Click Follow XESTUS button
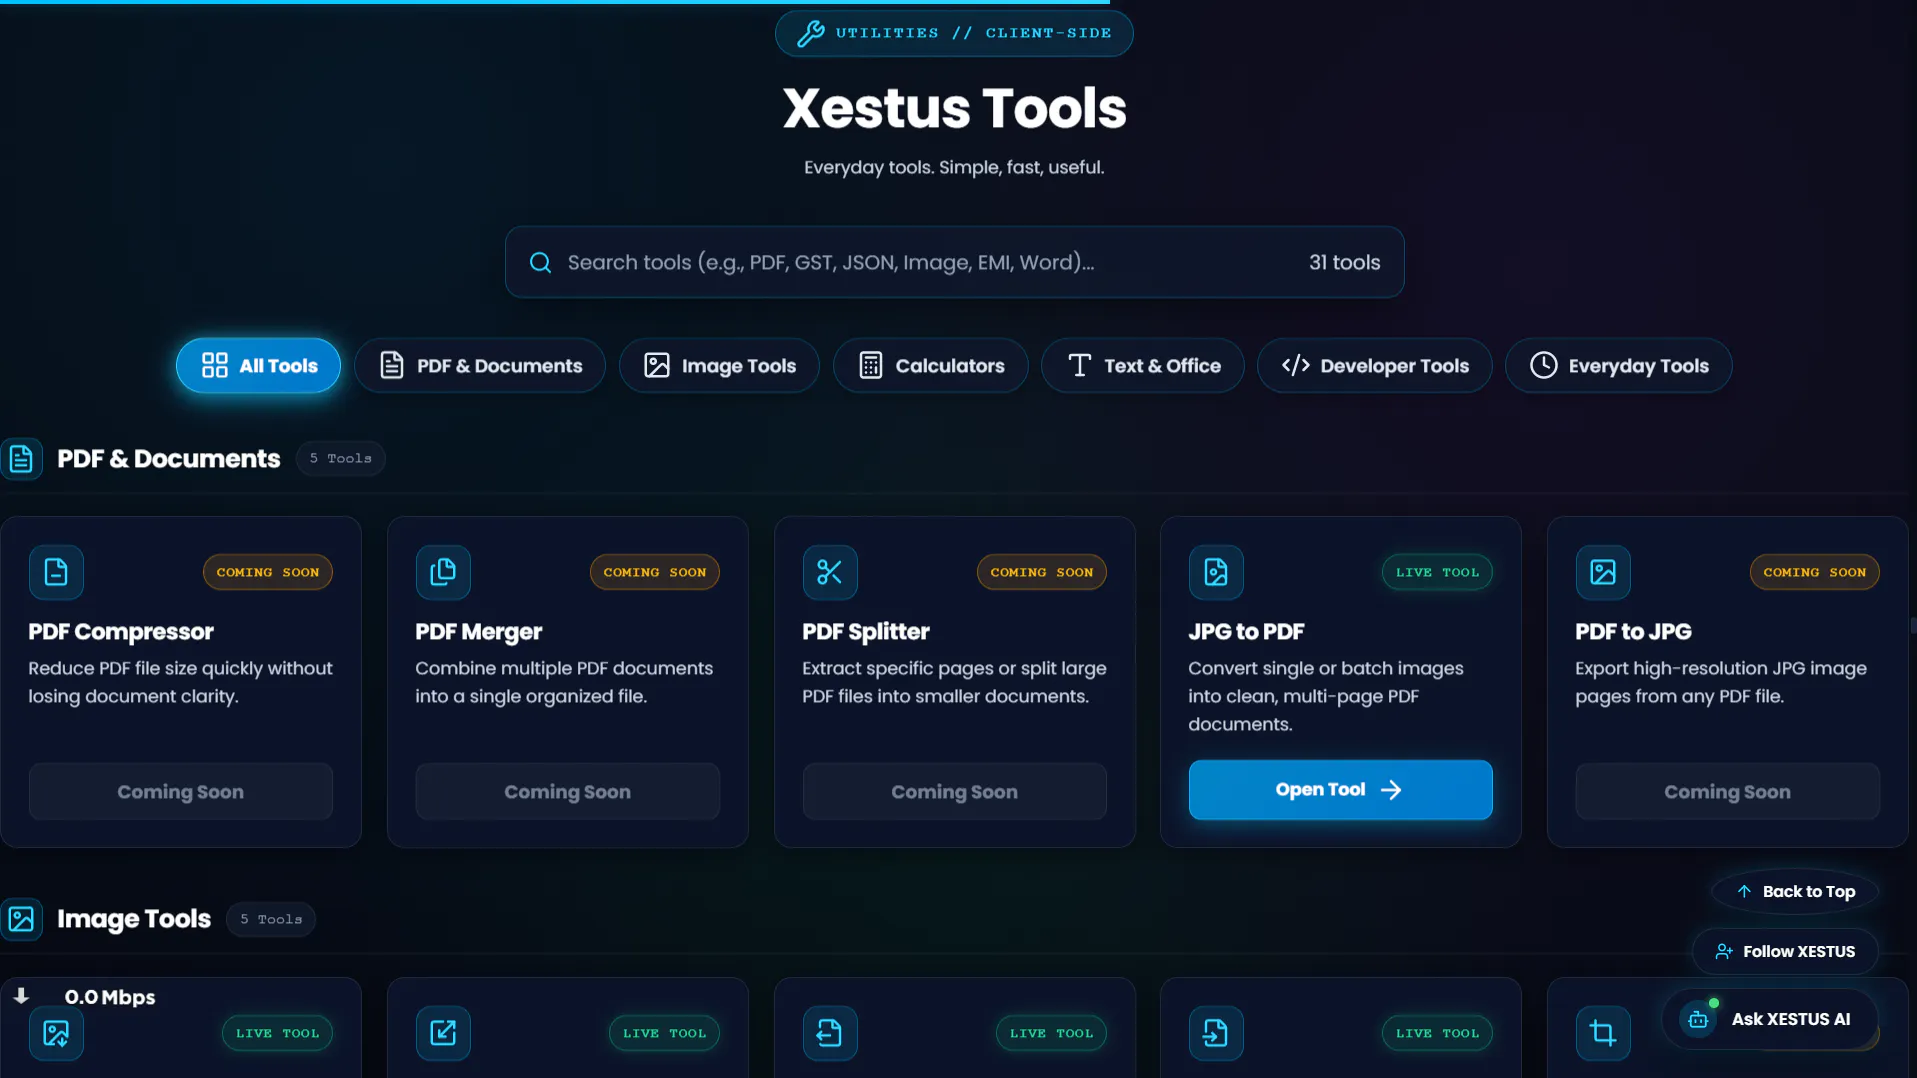This screenshot has height=1078, width=1917. [1785, 952]
